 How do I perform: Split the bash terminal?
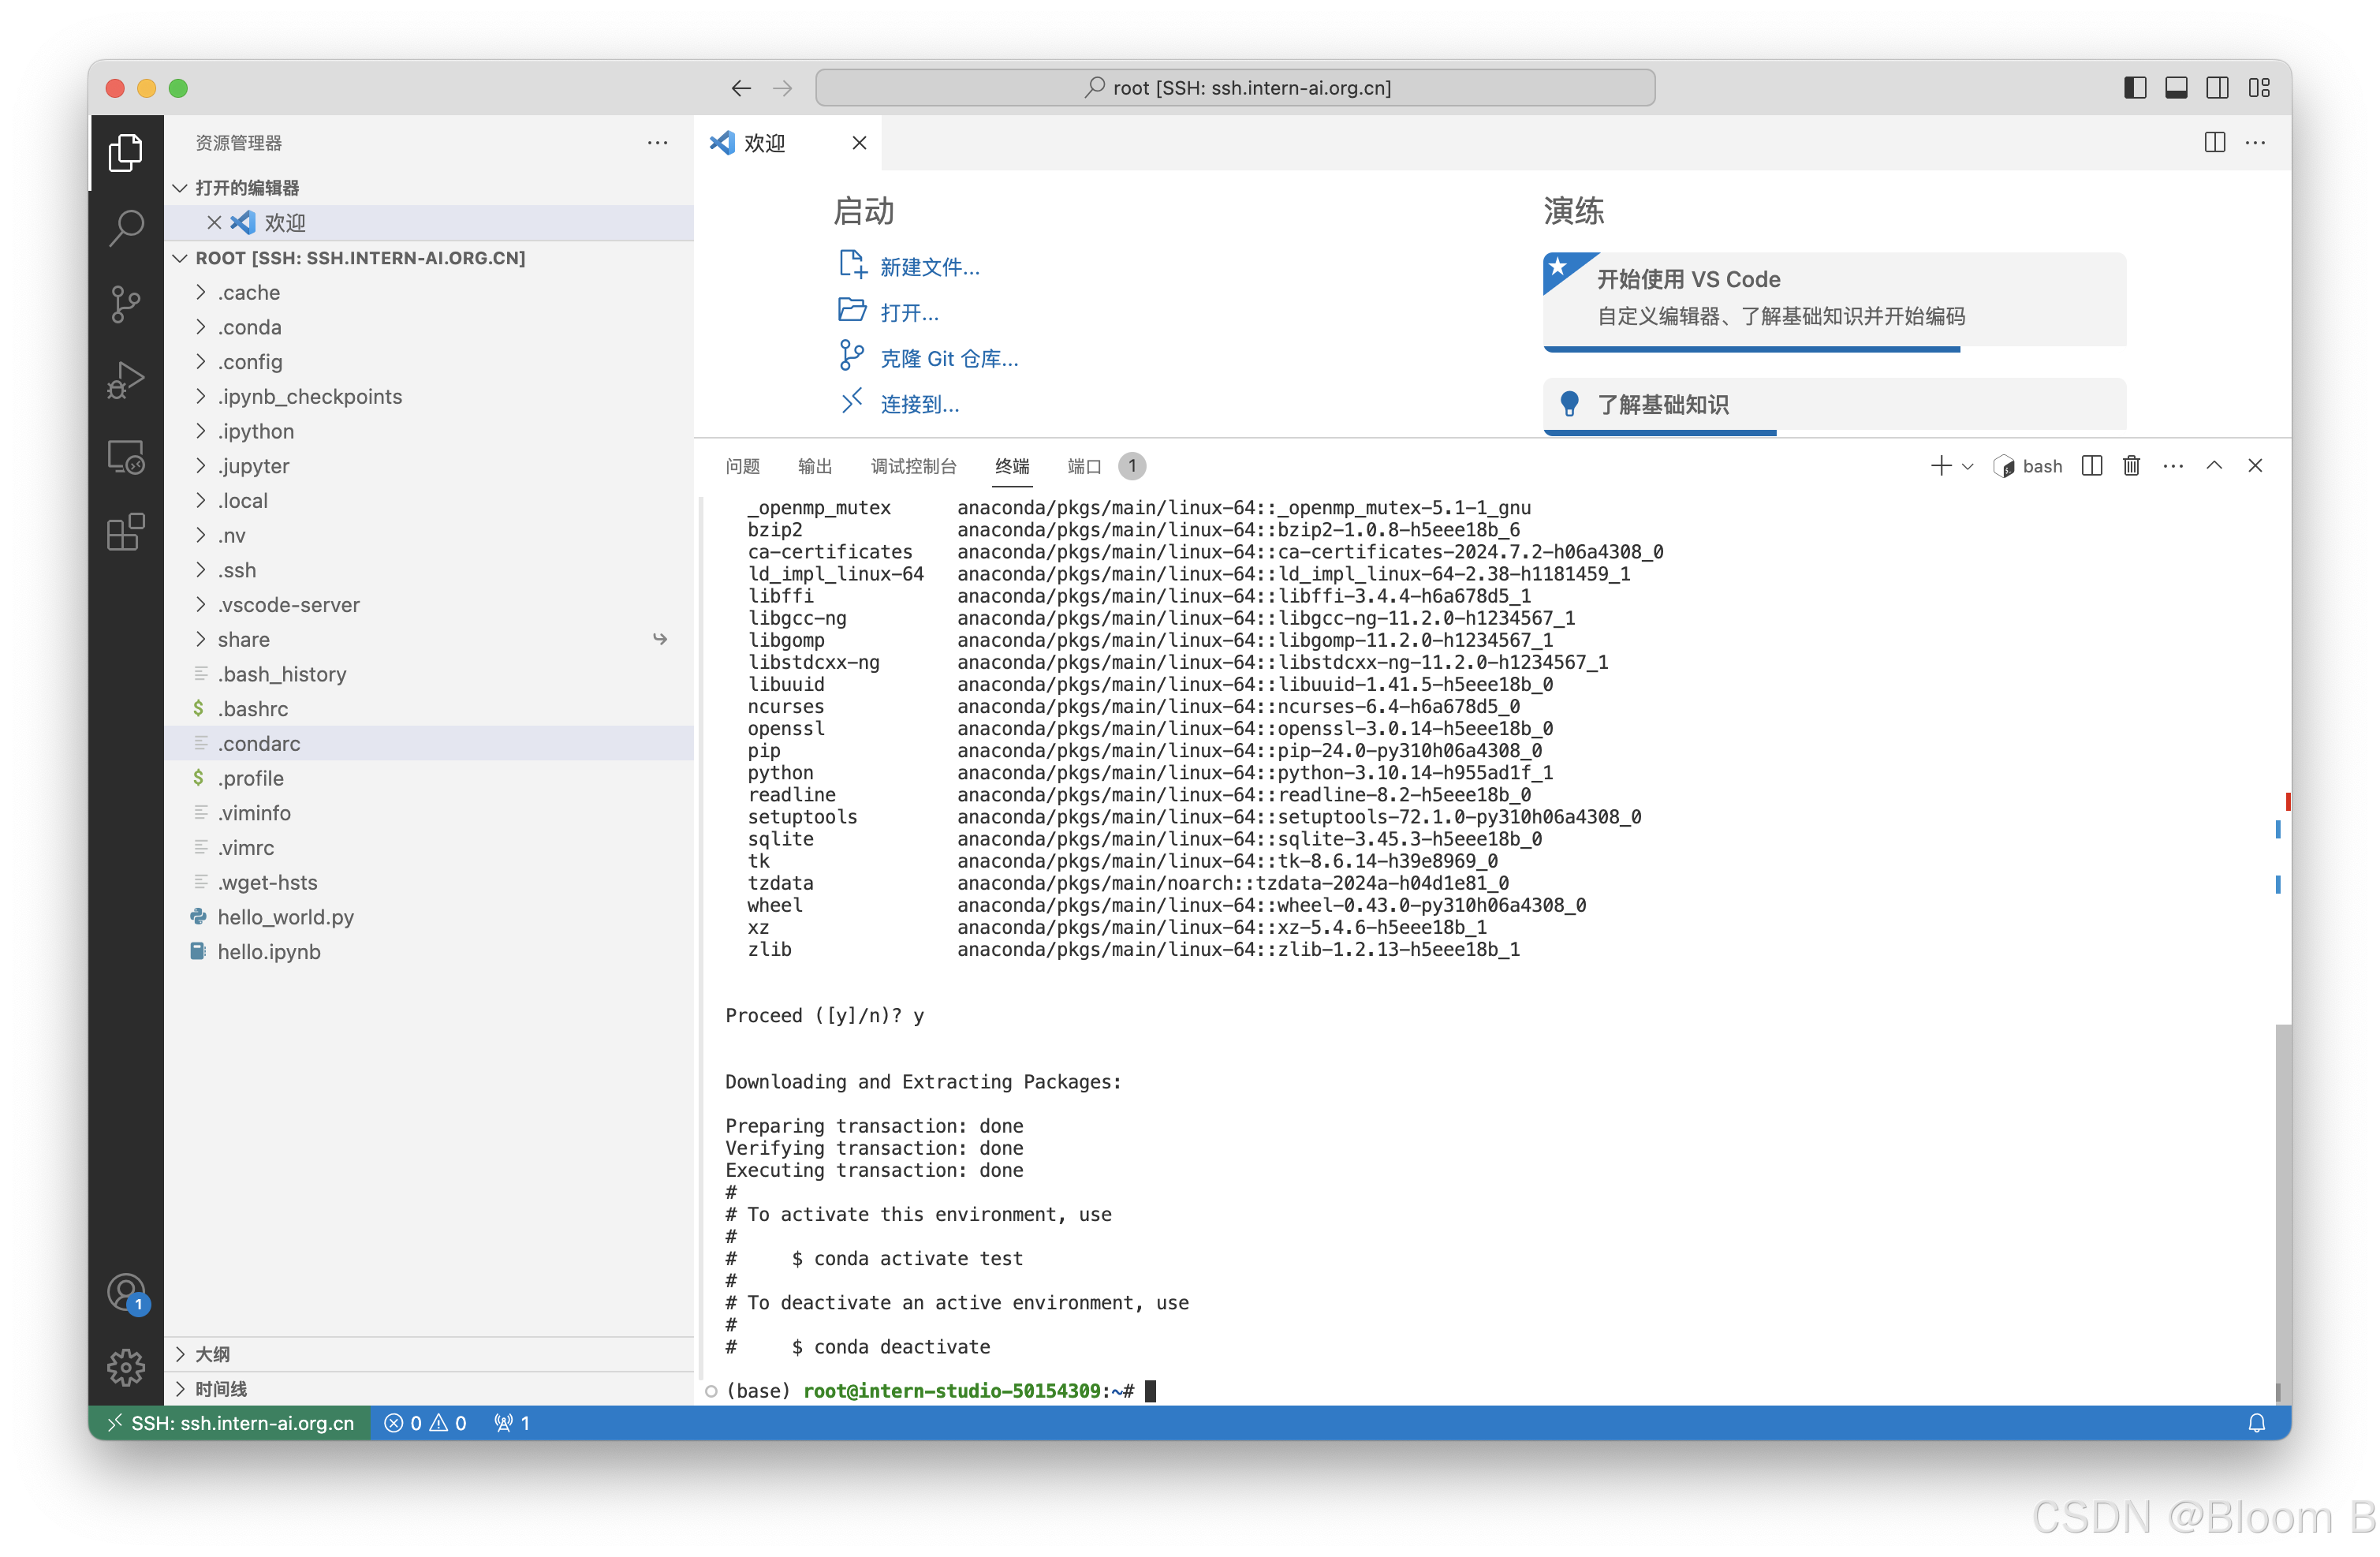click(2091, 466)
